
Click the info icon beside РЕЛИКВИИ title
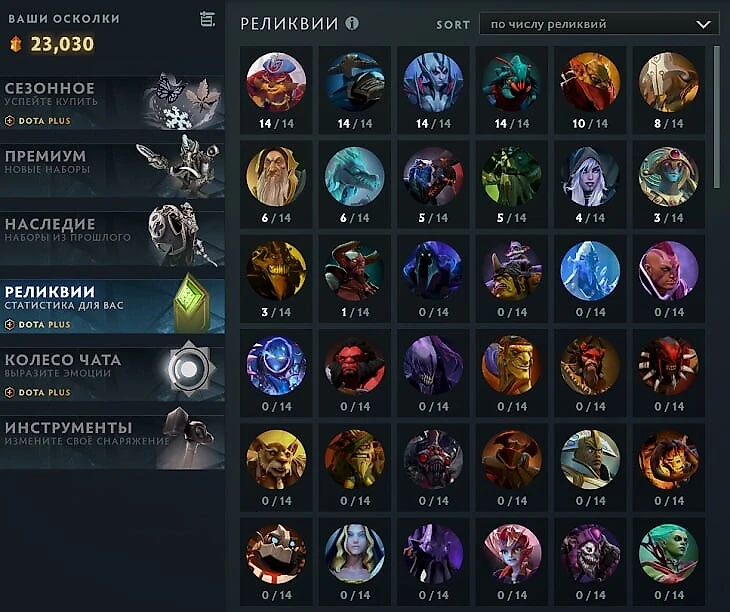pyautogui.click(x=352, y=23)
